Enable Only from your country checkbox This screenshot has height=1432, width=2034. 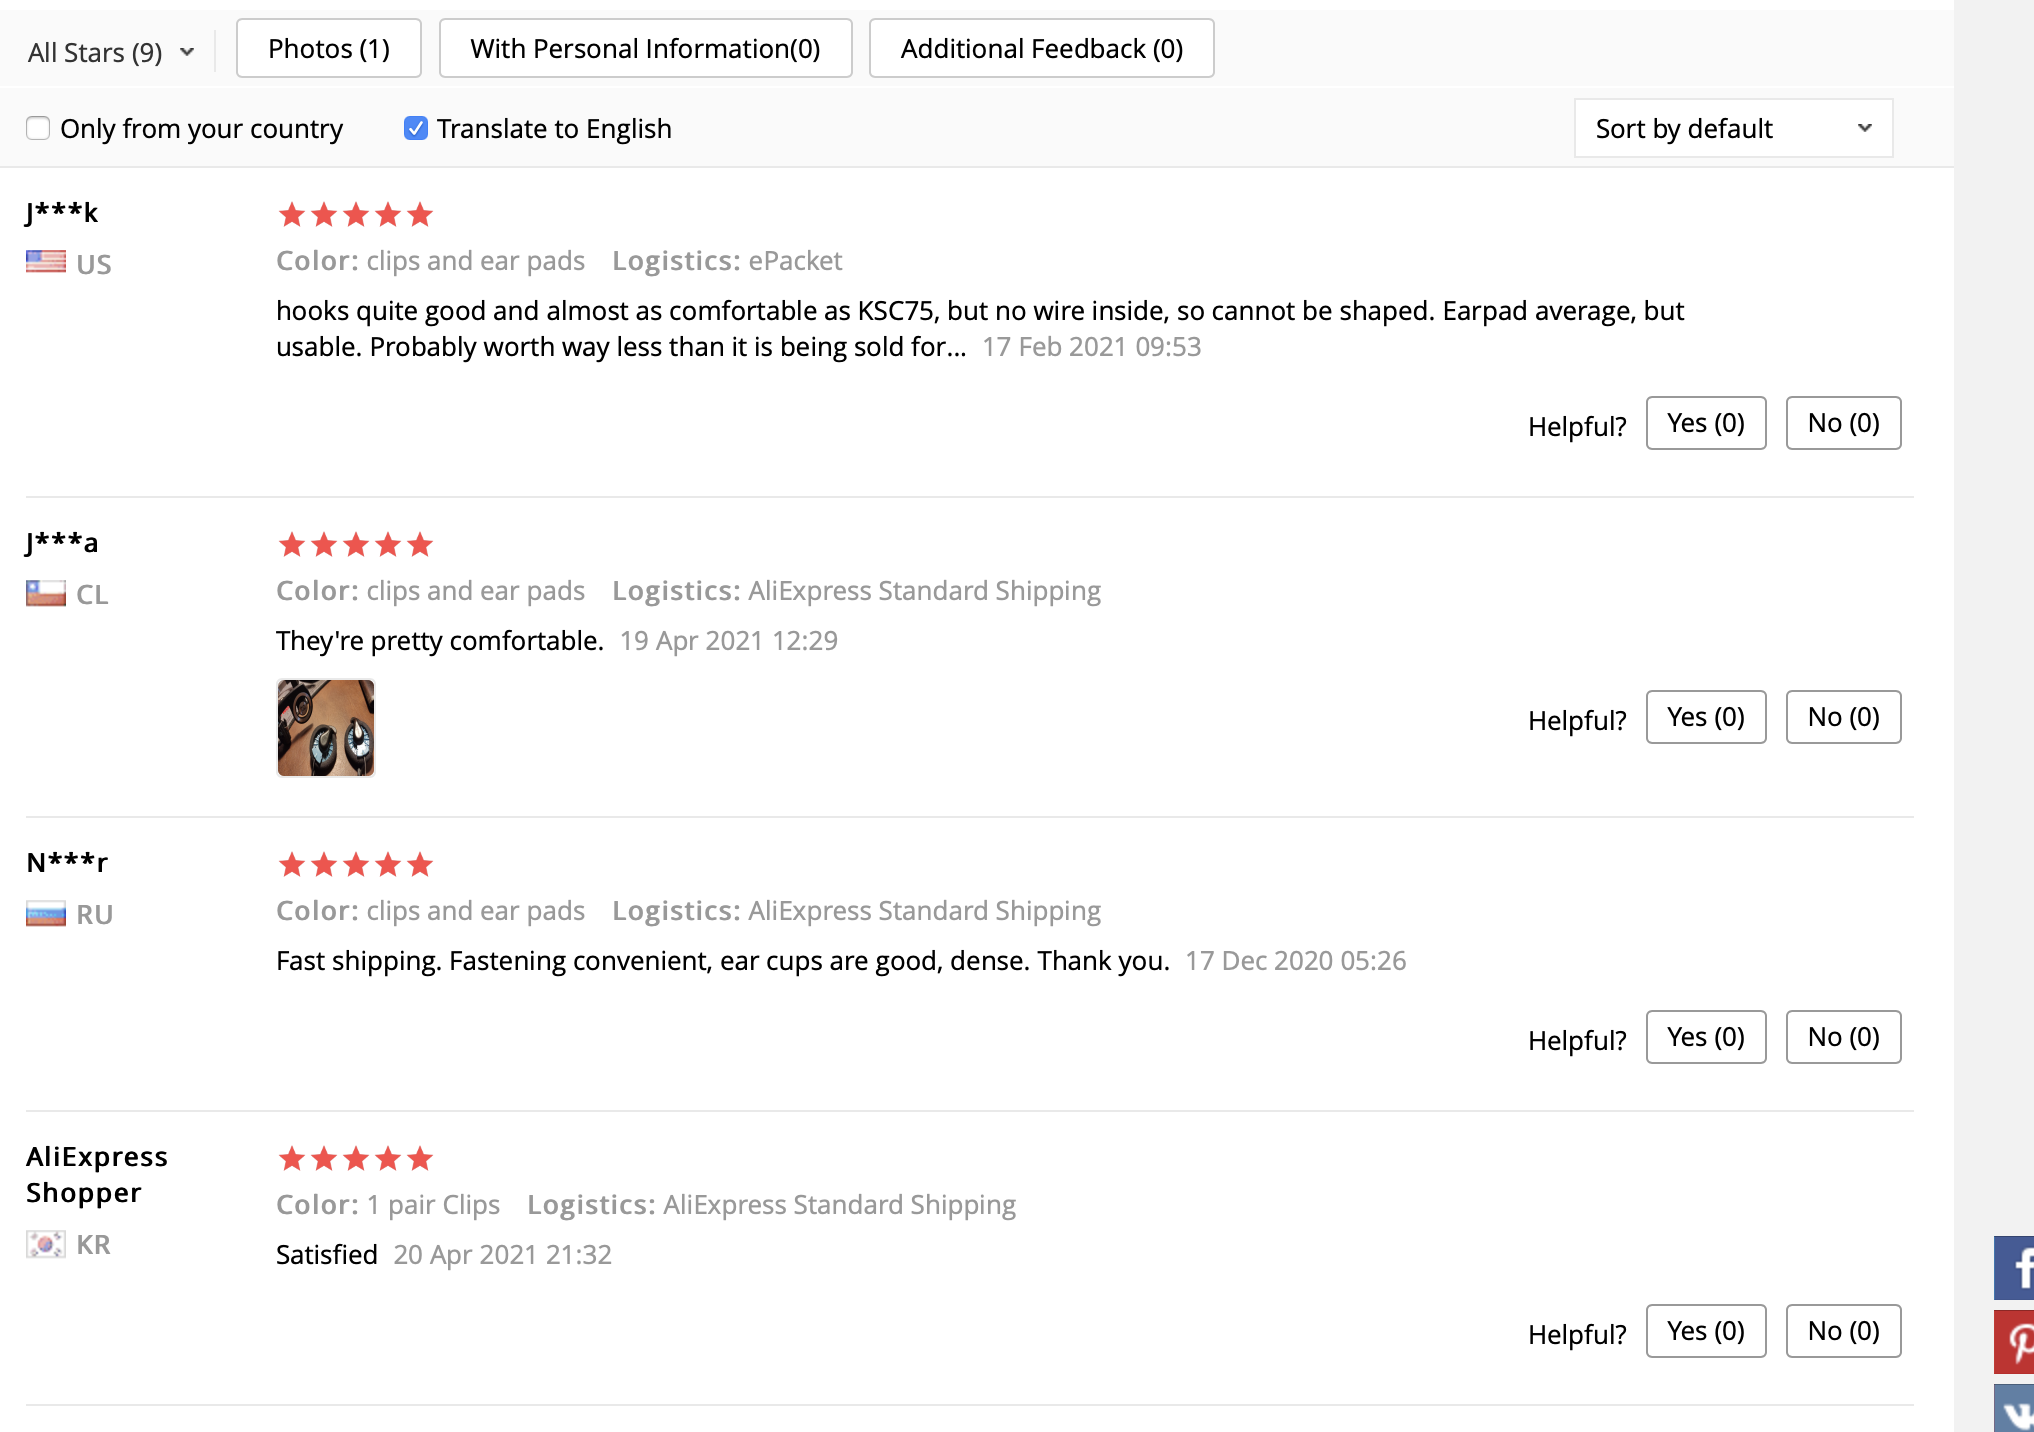(x=38, y=128)
